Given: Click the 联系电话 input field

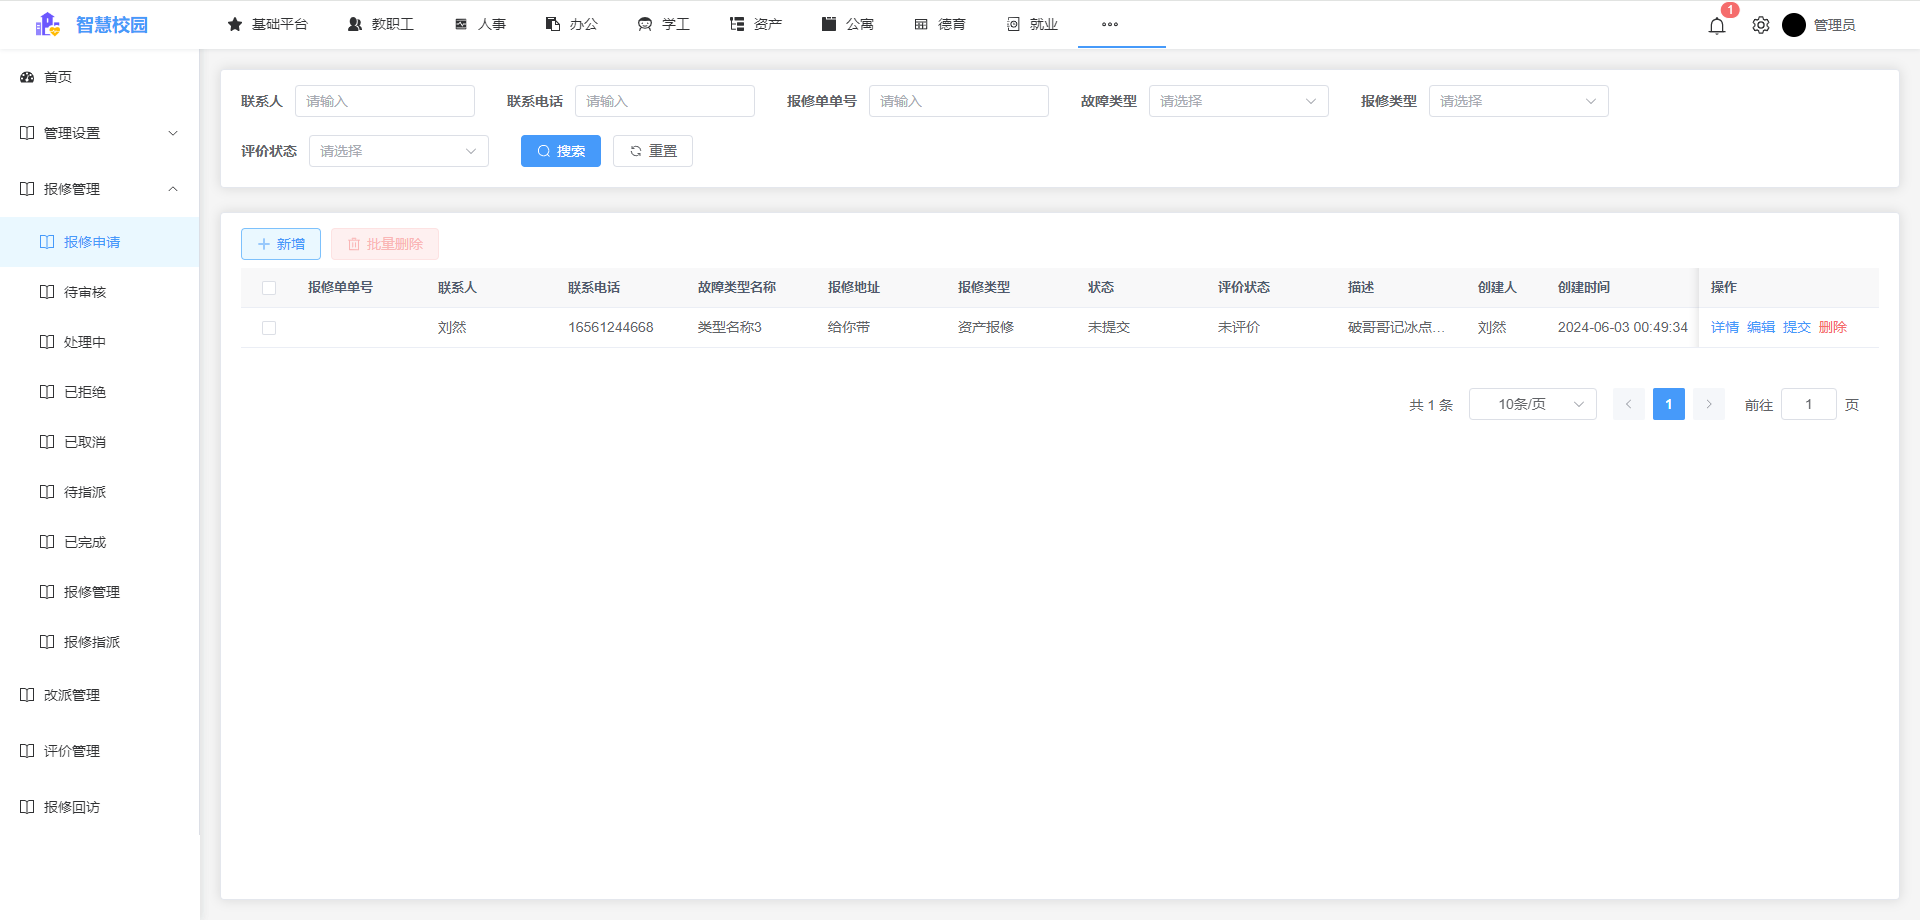Looking at the screenshot, I should pyautogui.click(x=664, y=100).
